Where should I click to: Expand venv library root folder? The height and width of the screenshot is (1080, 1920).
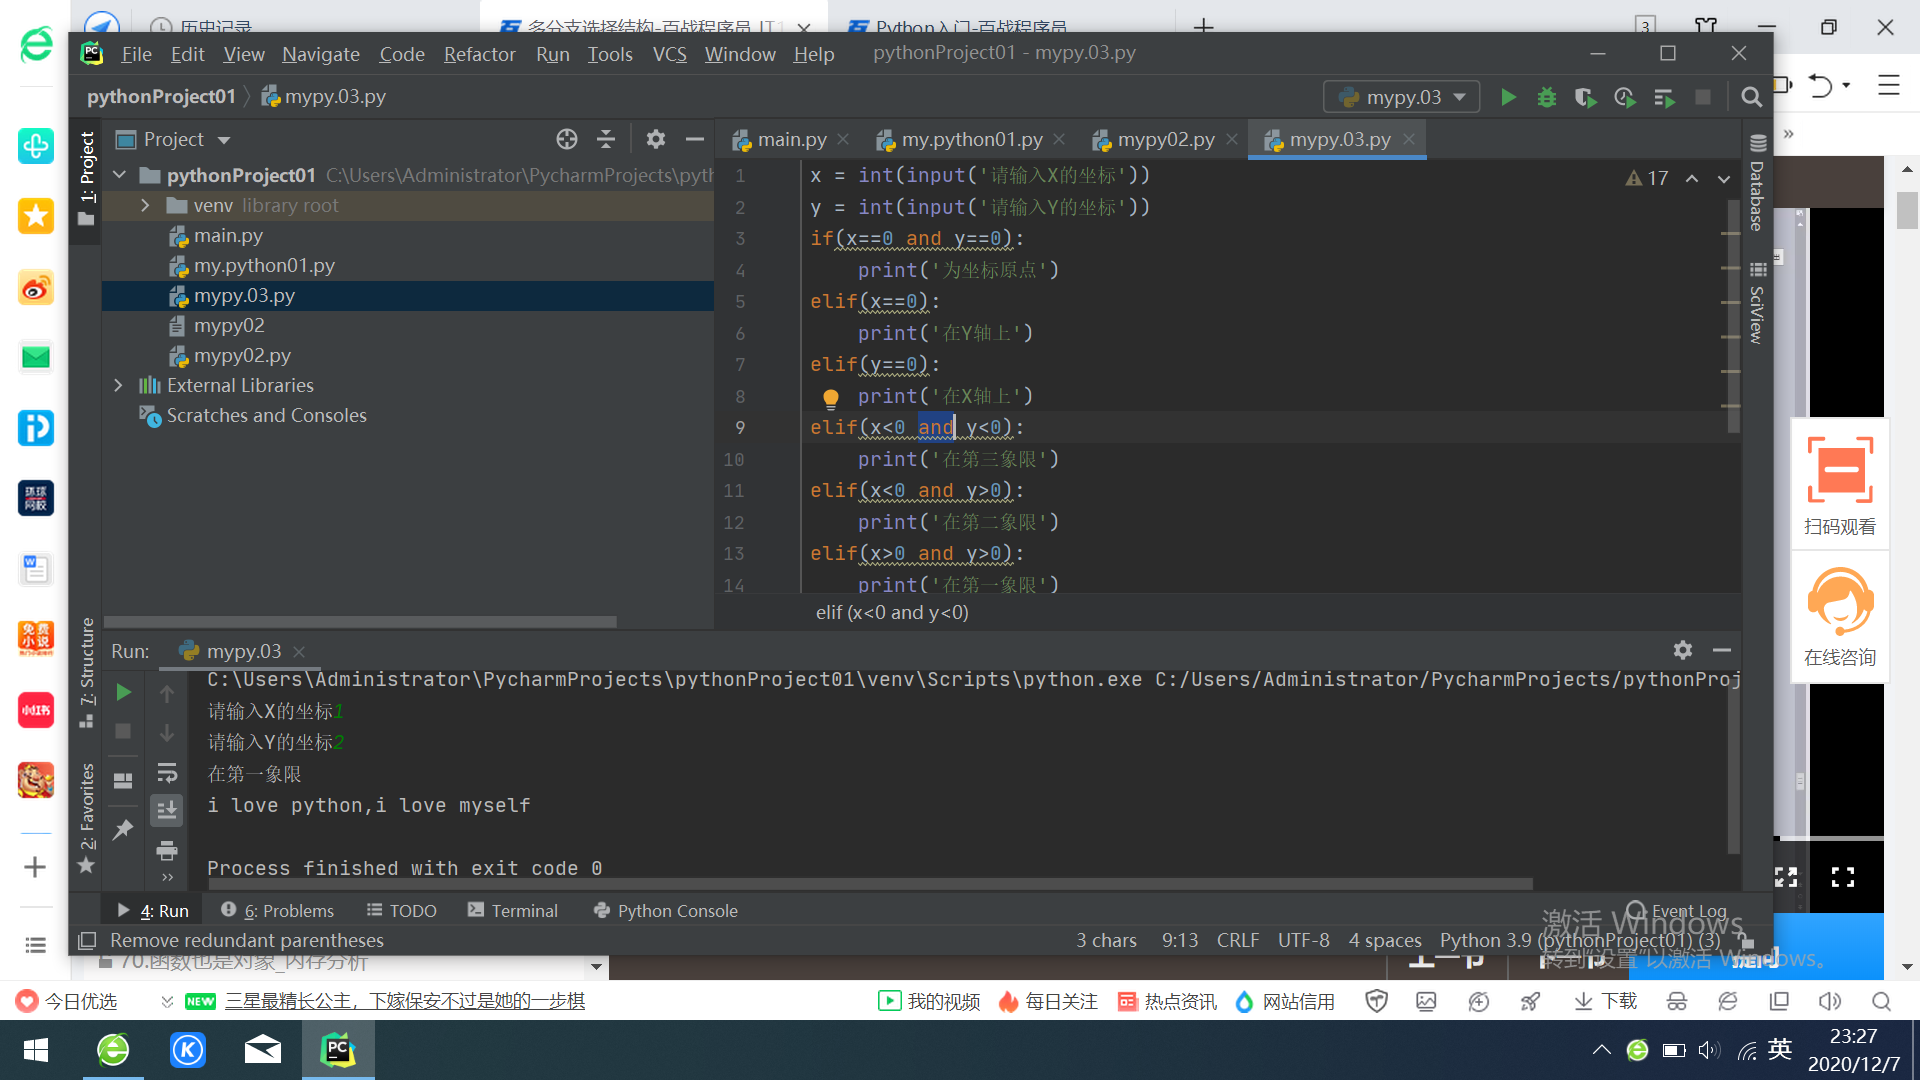pos(146,205)
